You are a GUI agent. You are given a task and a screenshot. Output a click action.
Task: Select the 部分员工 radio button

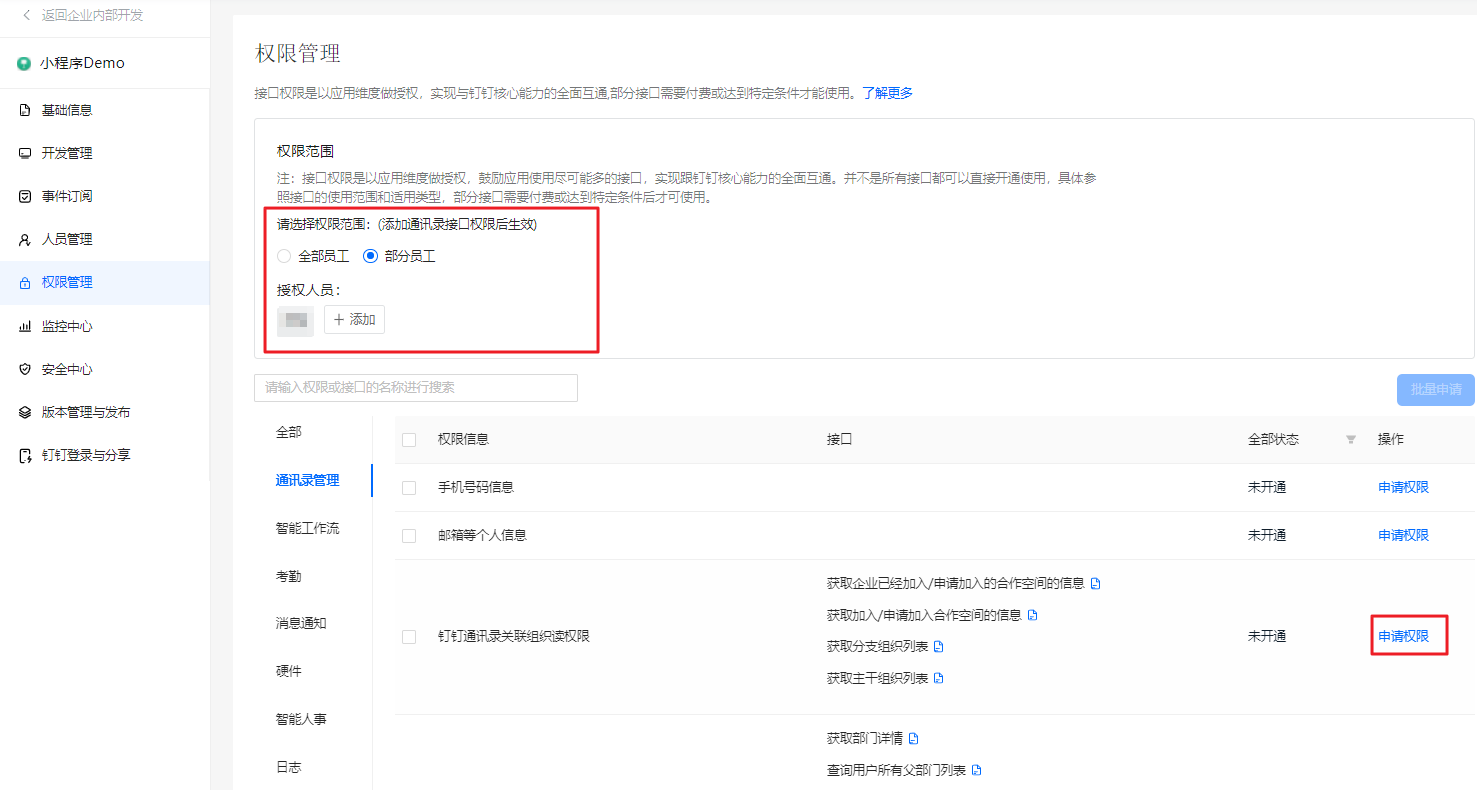(370, 256)
